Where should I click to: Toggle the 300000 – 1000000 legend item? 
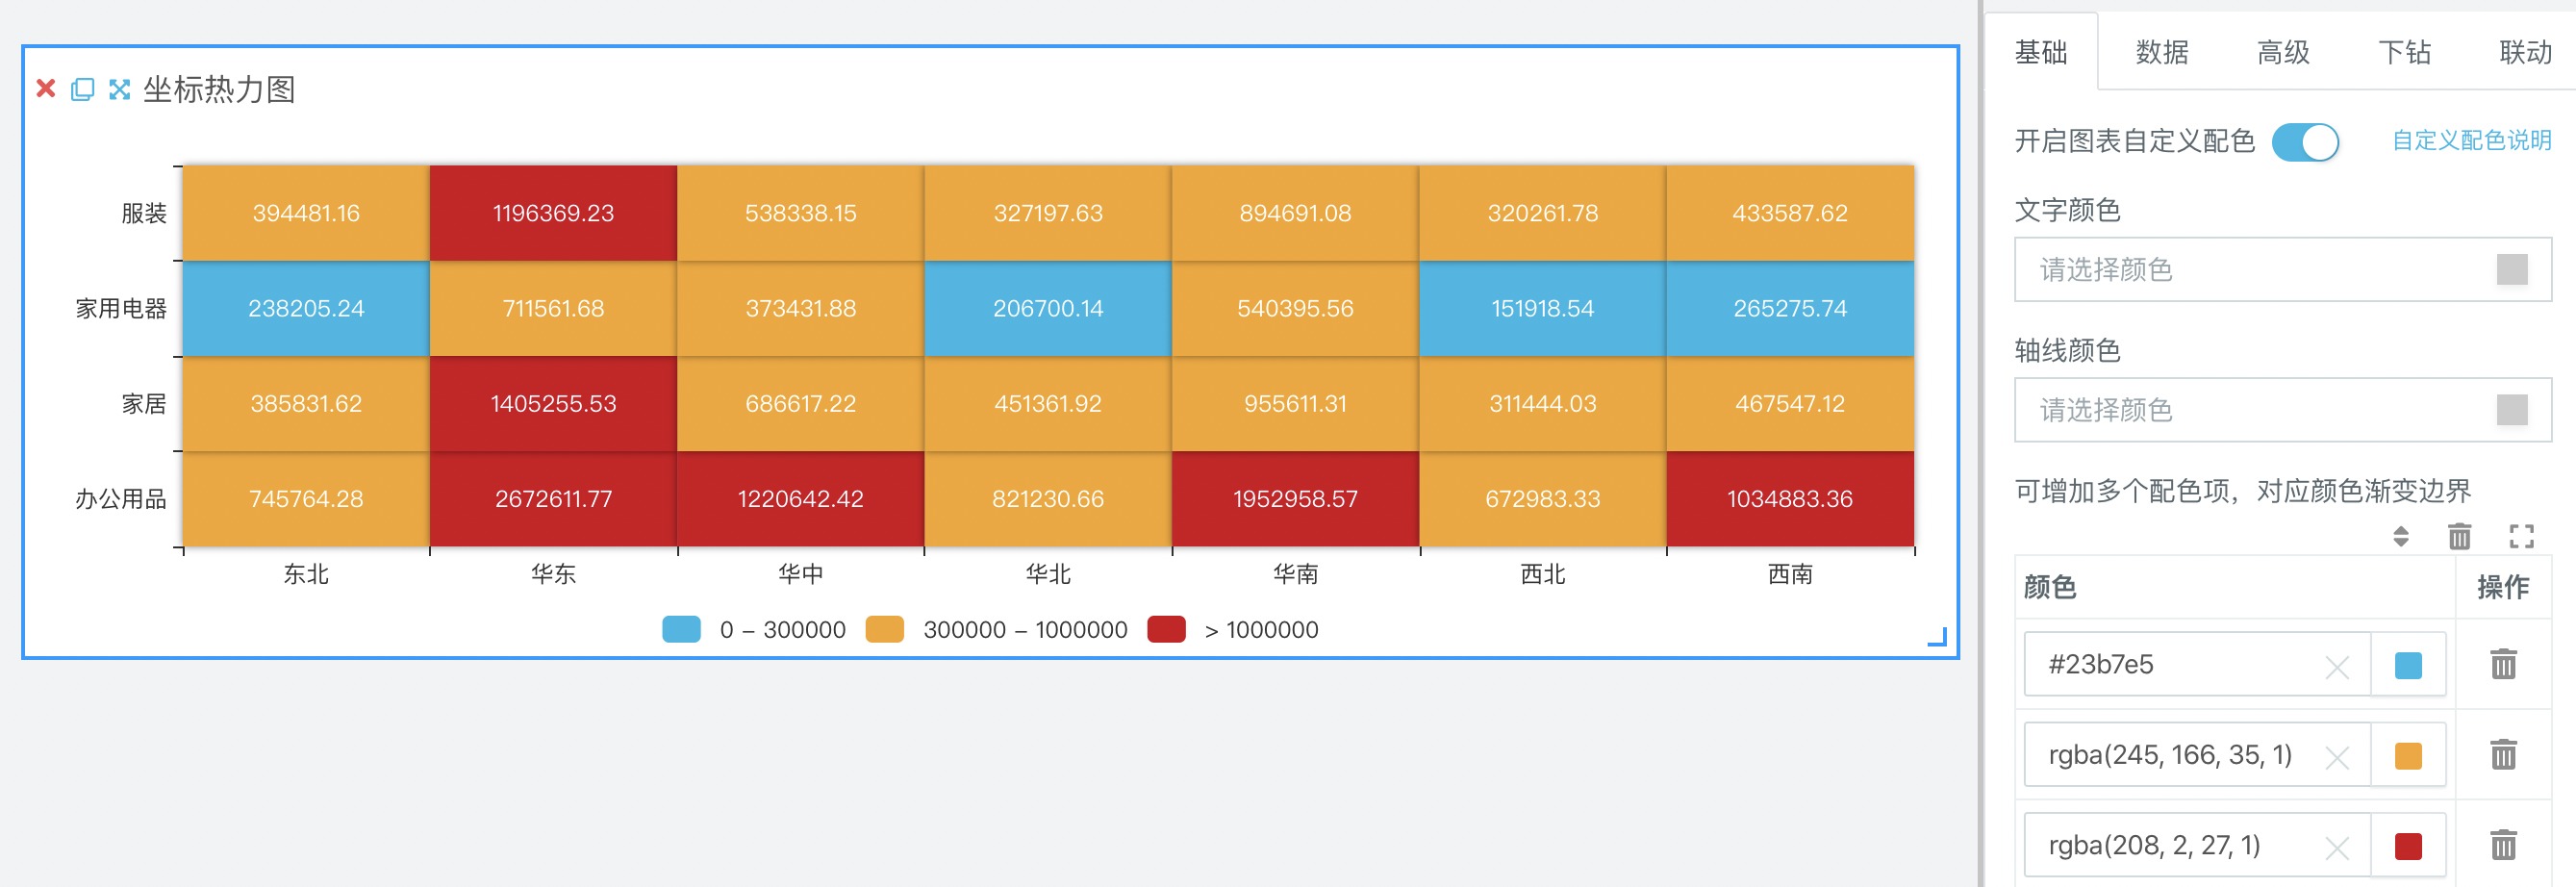point(996,630)
